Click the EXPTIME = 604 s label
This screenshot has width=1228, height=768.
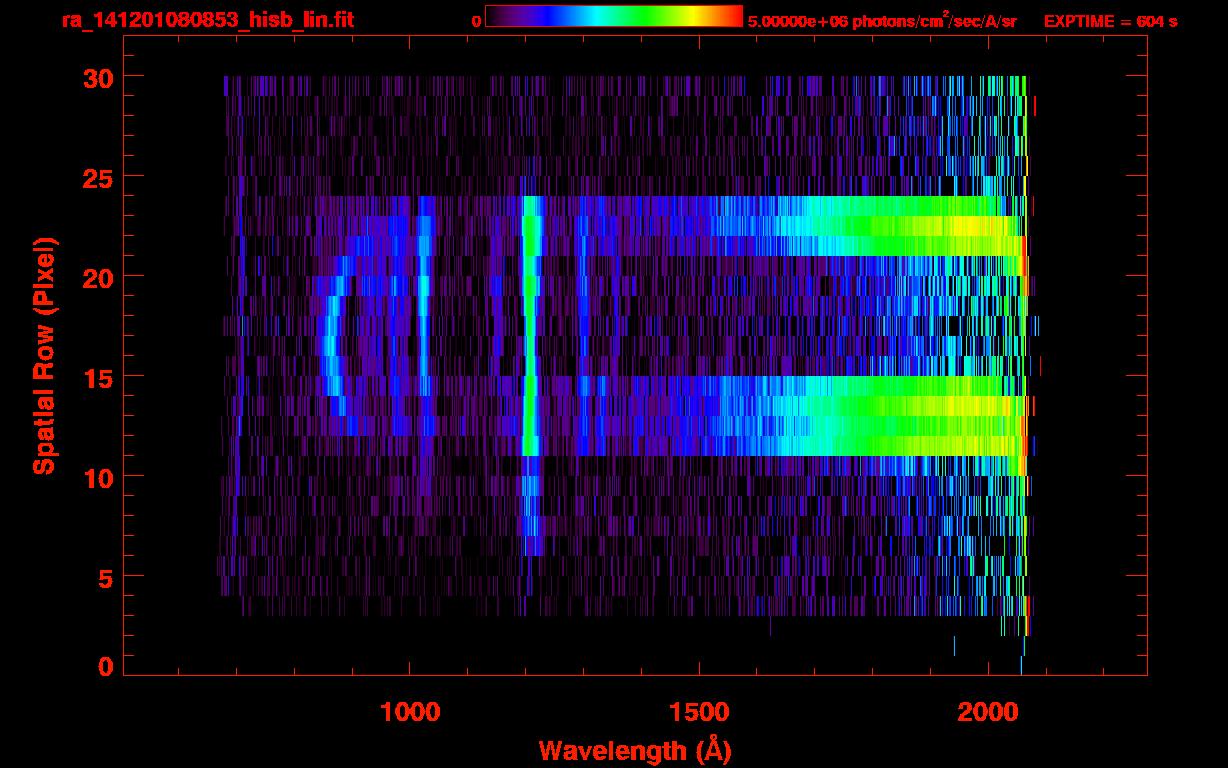(x=1110, y=21)
